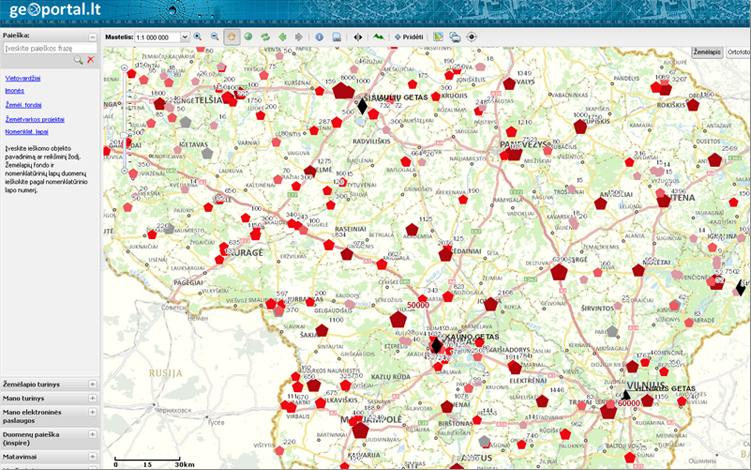Switch to Ortofoto base map view
This screenshot has height=470, width=751.
point(739,51)
